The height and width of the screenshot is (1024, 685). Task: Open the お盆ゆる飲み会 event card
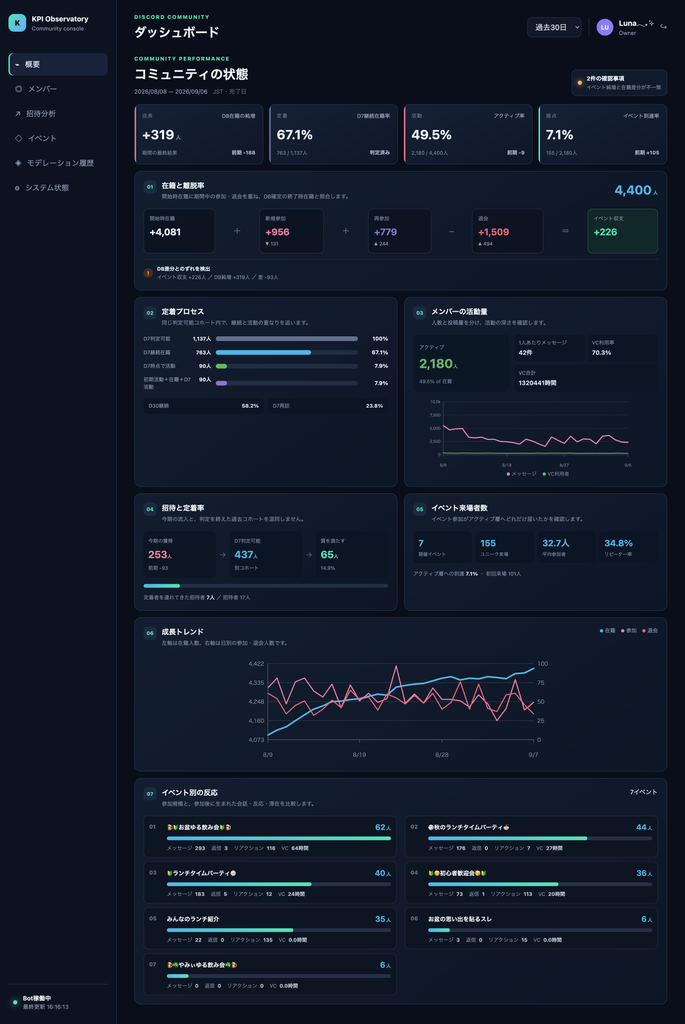coord(270,837)
